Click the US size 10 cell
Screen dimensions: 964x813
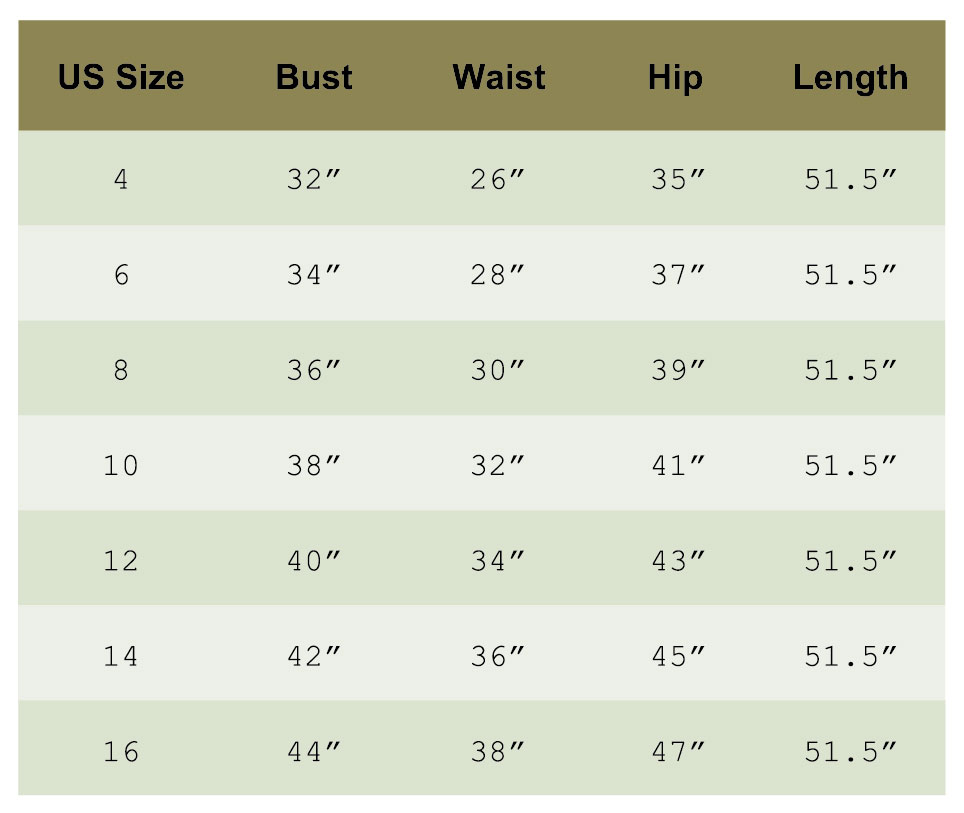(x=121, y=465)
